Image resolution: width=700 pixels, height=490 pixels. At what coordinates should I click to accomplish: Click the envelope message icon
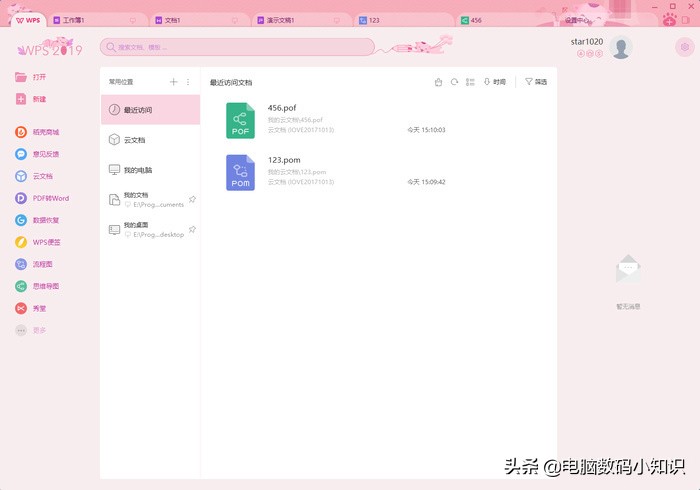[628, 268]
